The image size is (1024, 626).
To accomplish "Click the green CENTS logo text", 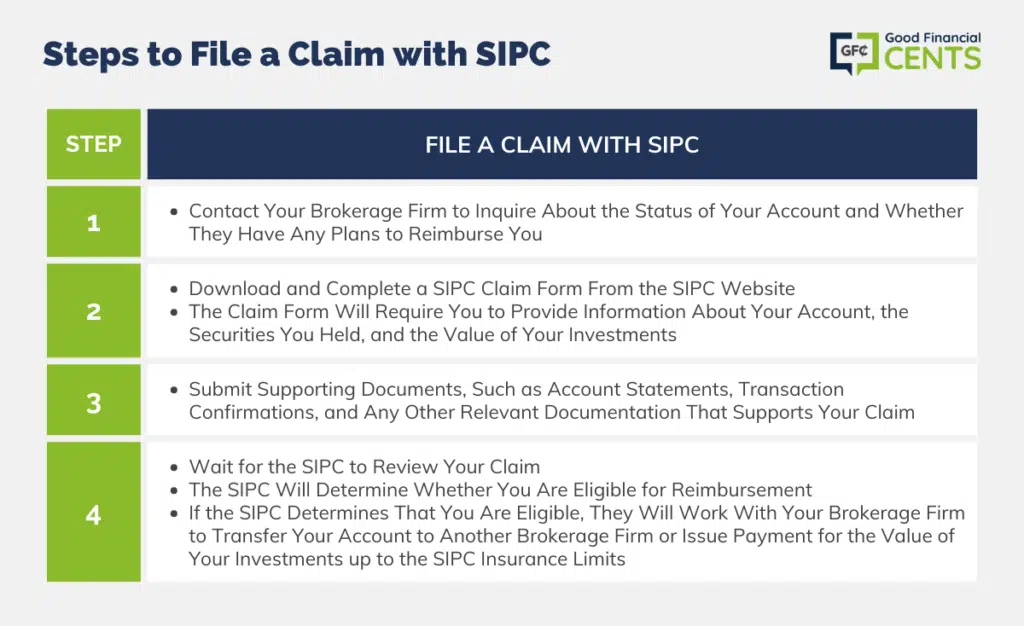I will click(933, 58).
